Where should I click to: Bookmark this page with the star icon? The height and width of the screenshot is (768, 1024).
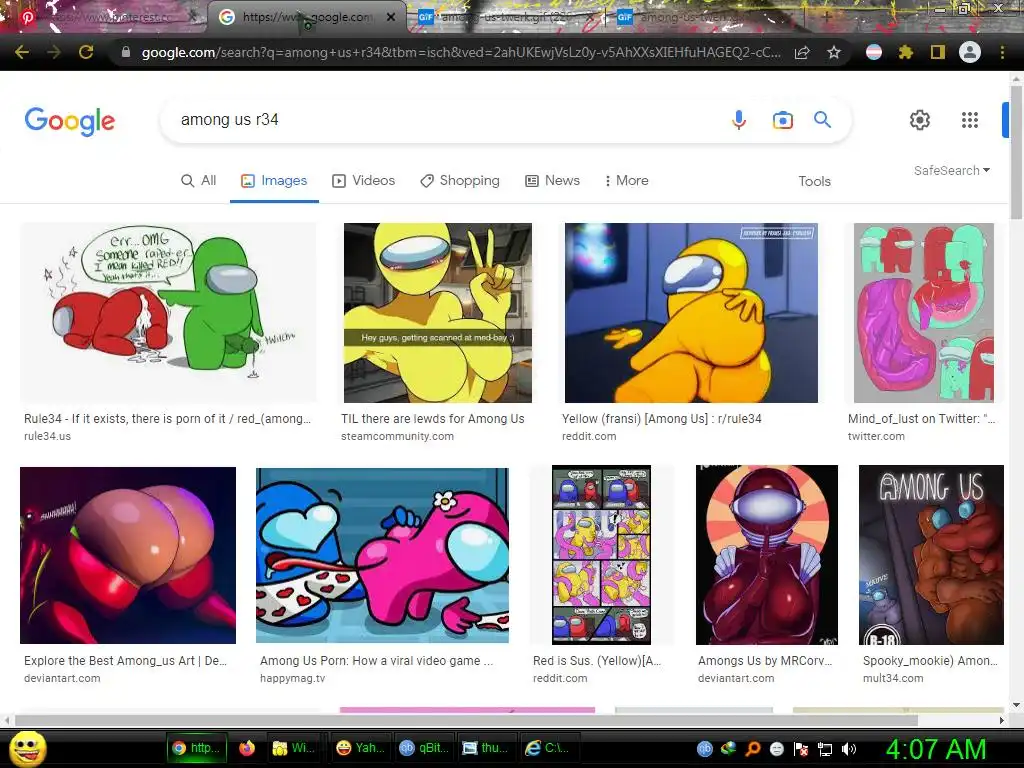(834, 52)
